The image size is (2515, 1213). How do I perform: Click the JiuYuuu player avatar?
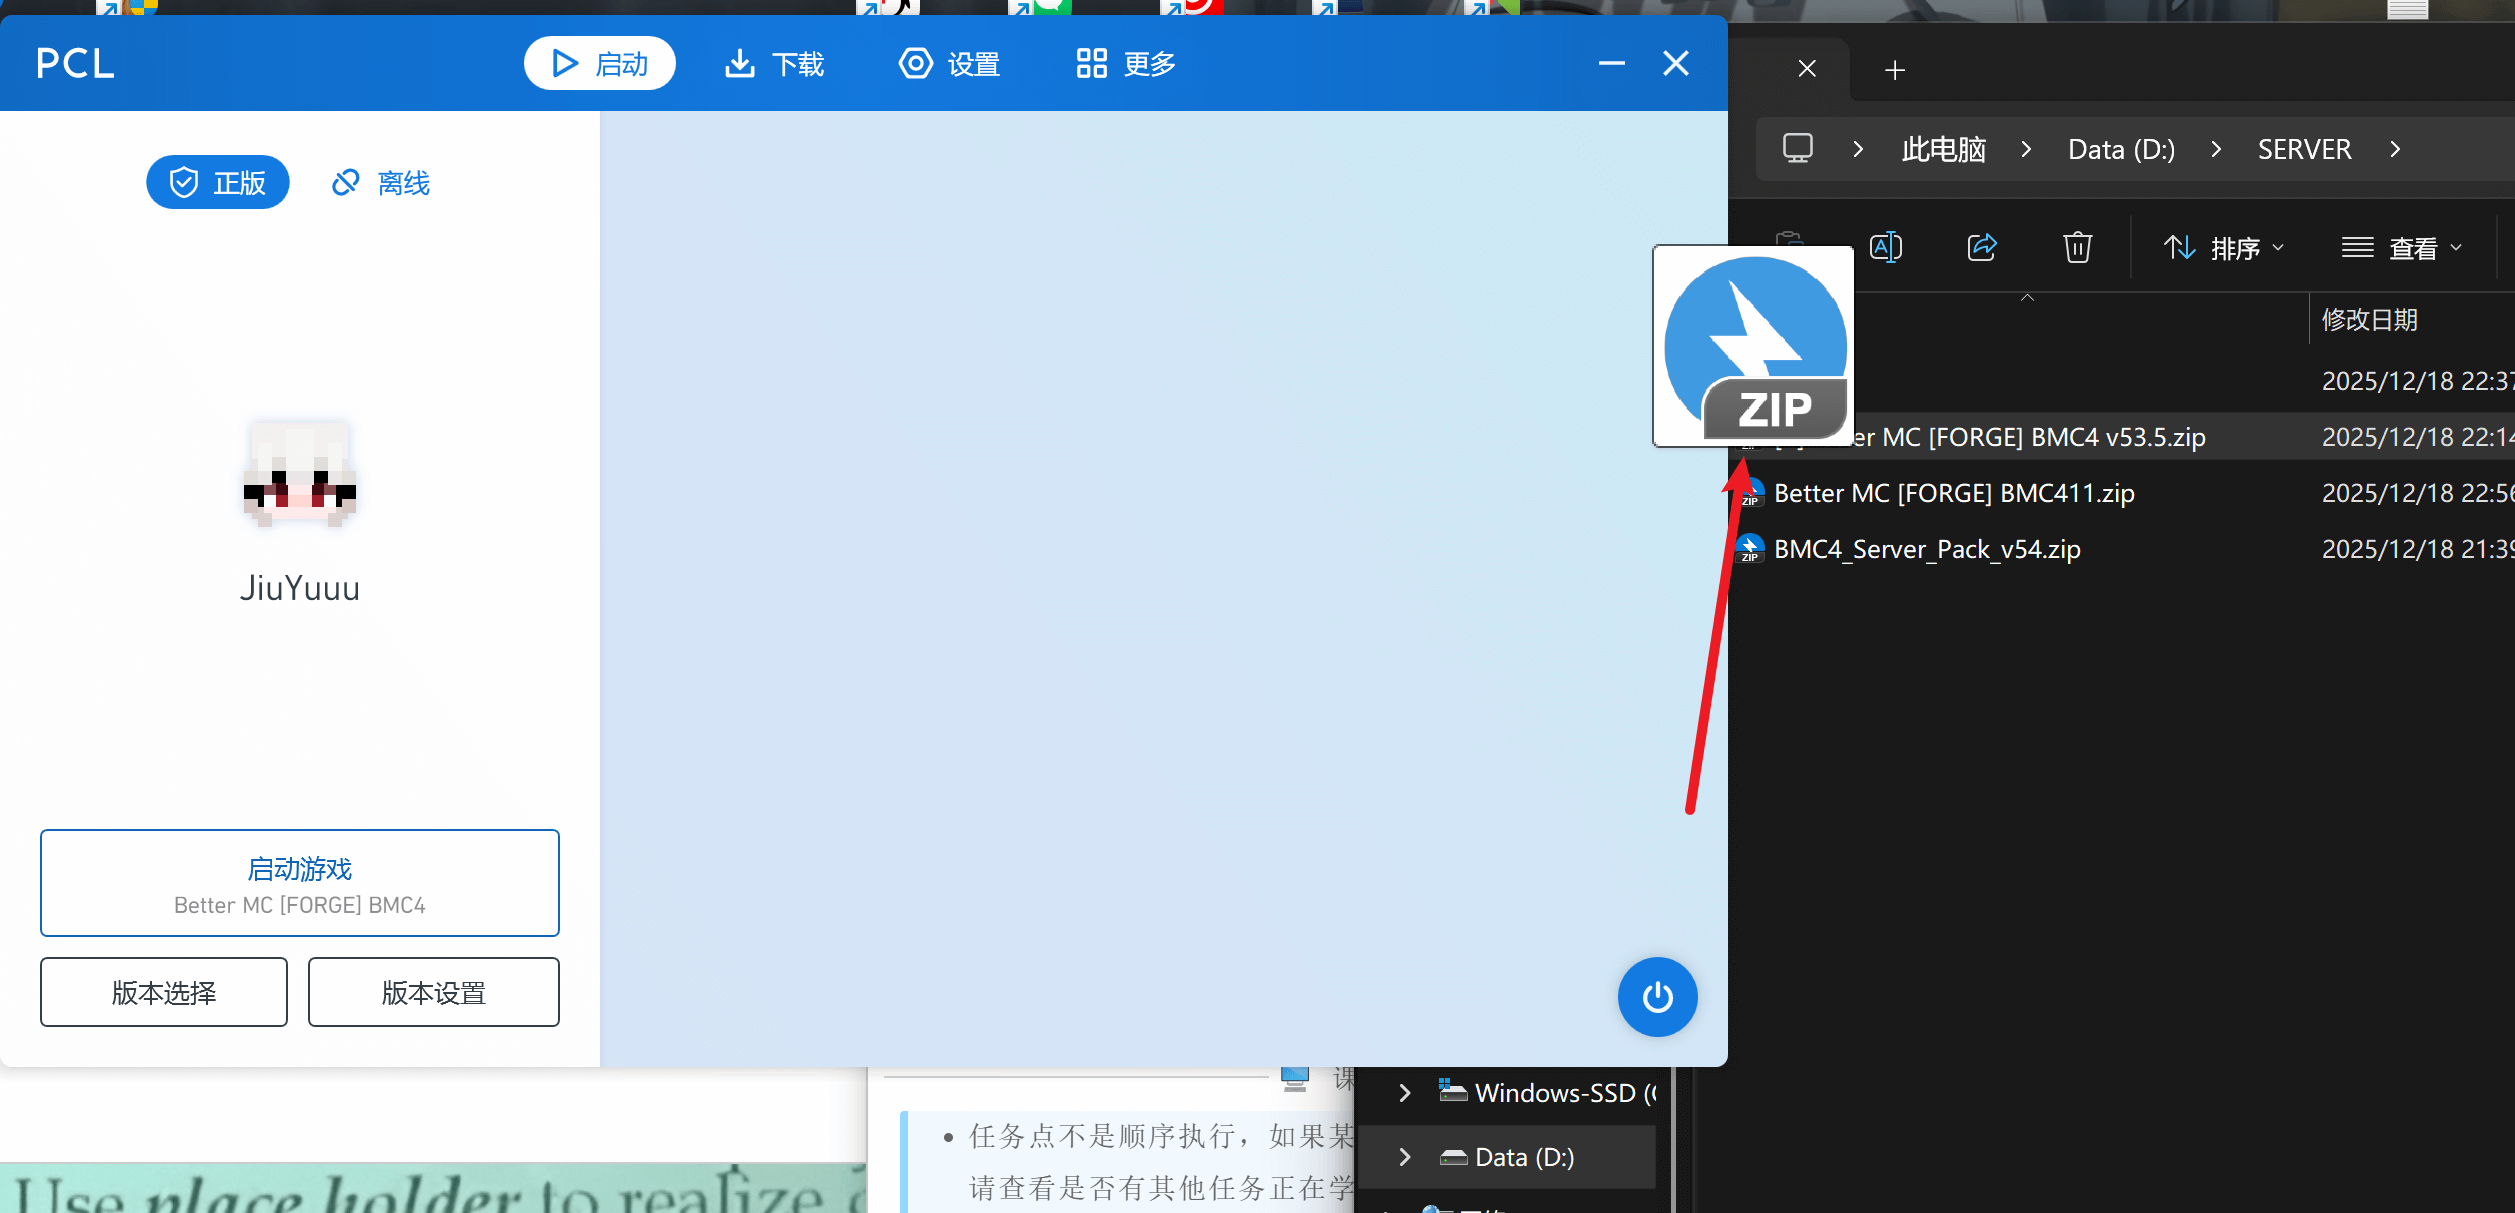coord(300,474)
